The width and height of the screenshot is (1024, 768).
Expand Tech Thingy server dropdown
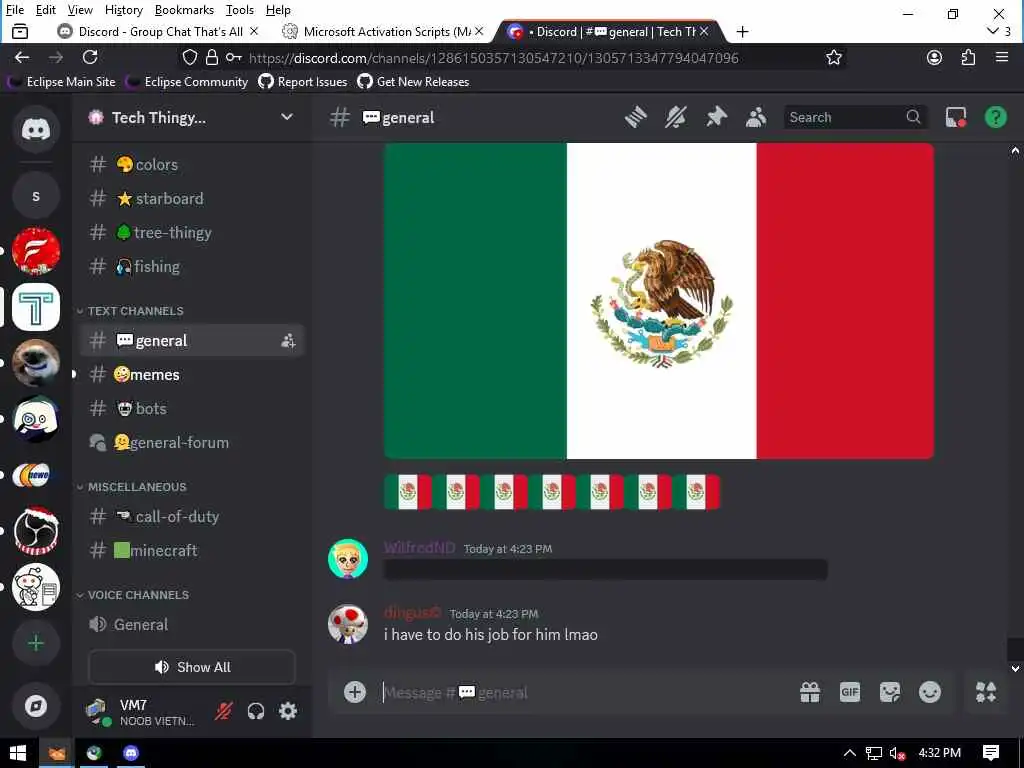coord(287,117)
